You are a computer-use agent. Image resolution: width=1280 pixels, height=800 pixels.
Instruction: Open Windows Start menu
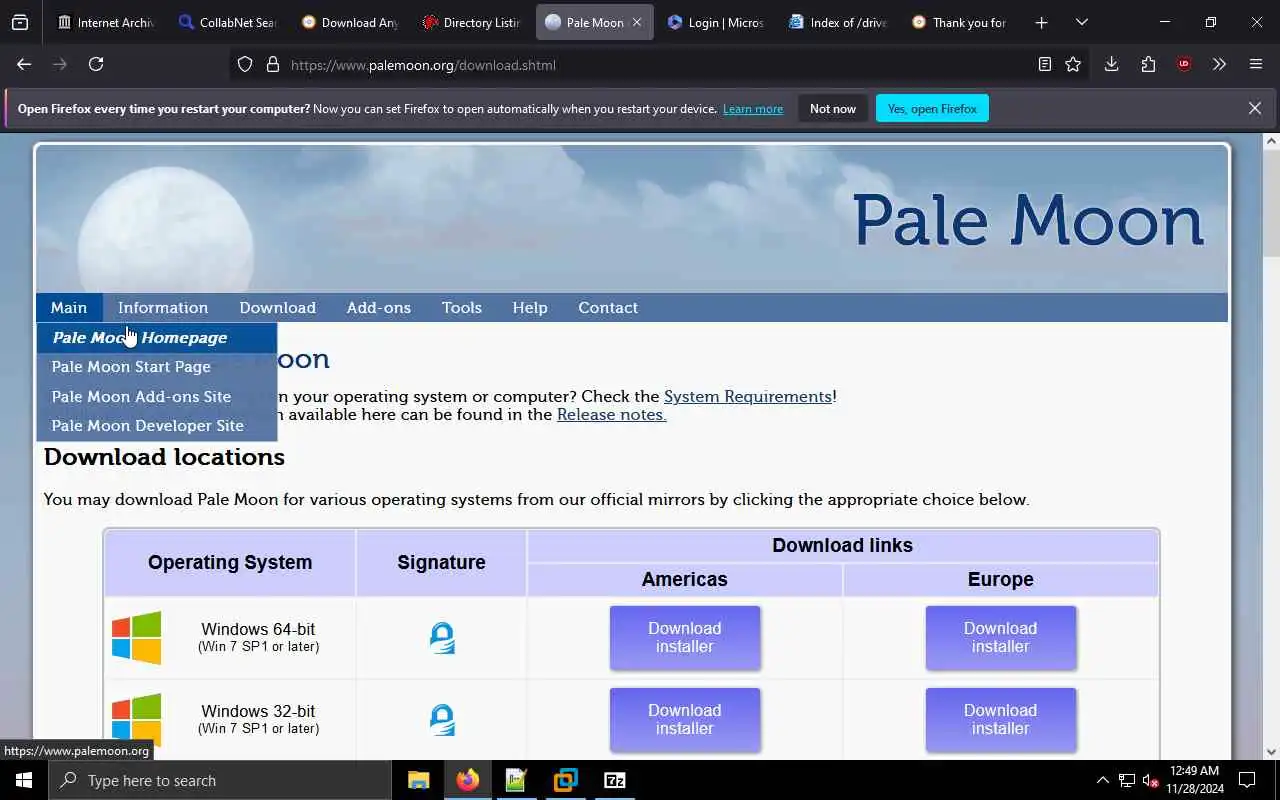point(24,780)
